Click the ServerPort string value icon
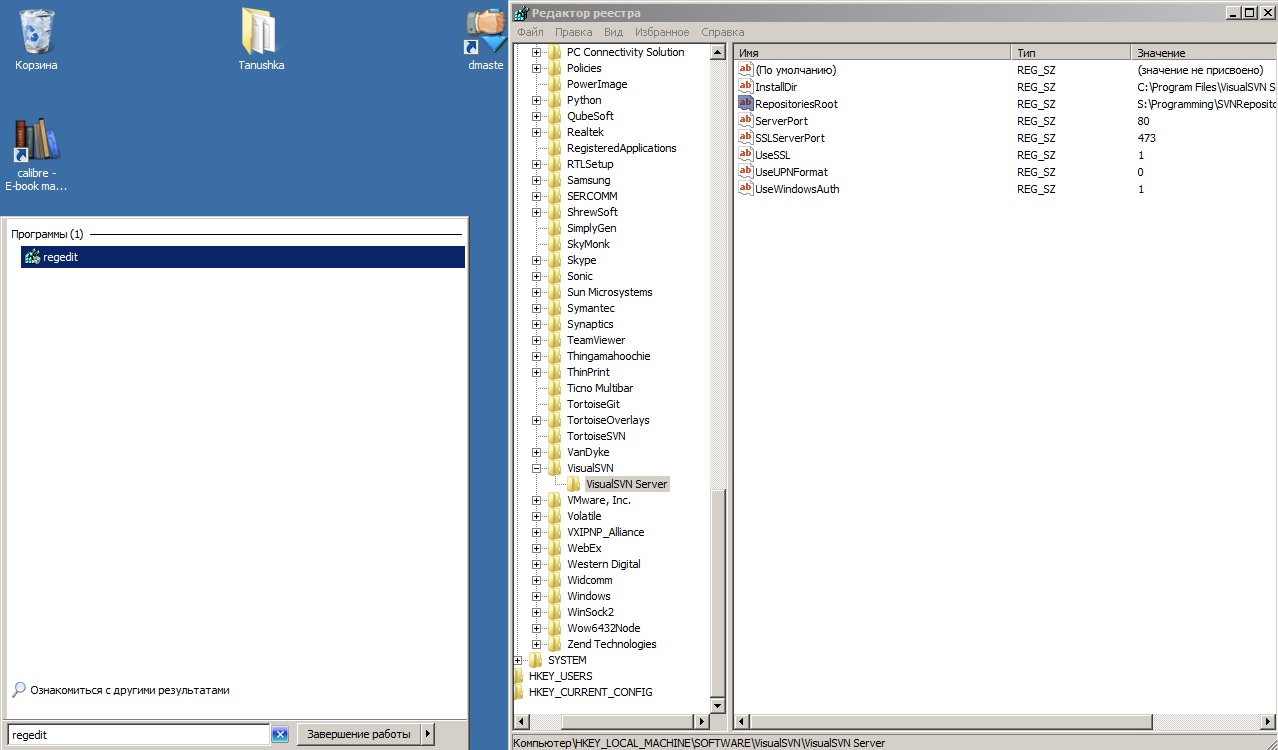Viewport: 1278px width, 750px height. (x=745, y=121)
